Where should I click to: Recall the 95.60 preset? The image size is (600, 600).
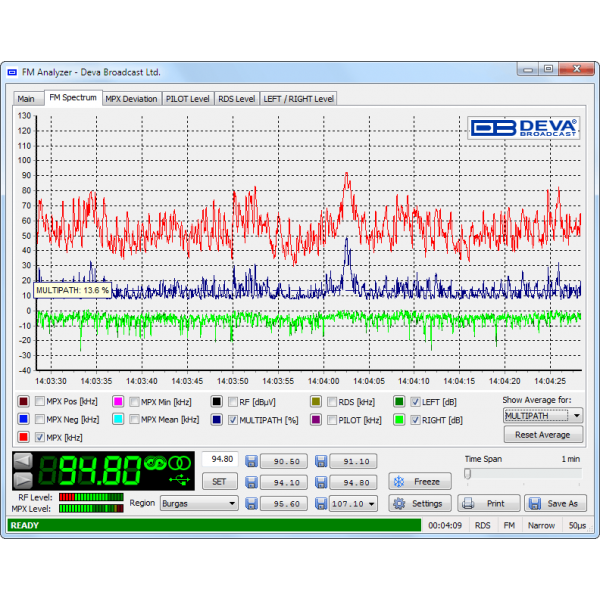284,504
